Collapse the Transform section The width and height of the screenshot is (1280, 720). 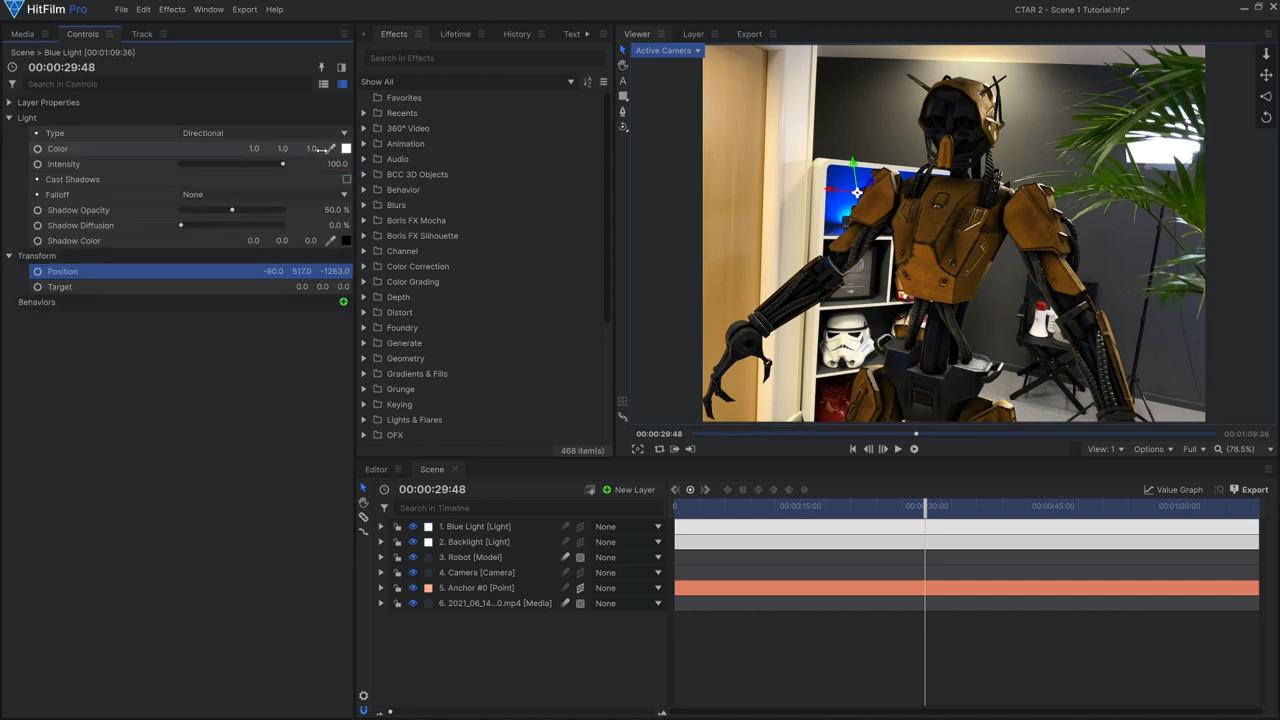pos(9,256)
